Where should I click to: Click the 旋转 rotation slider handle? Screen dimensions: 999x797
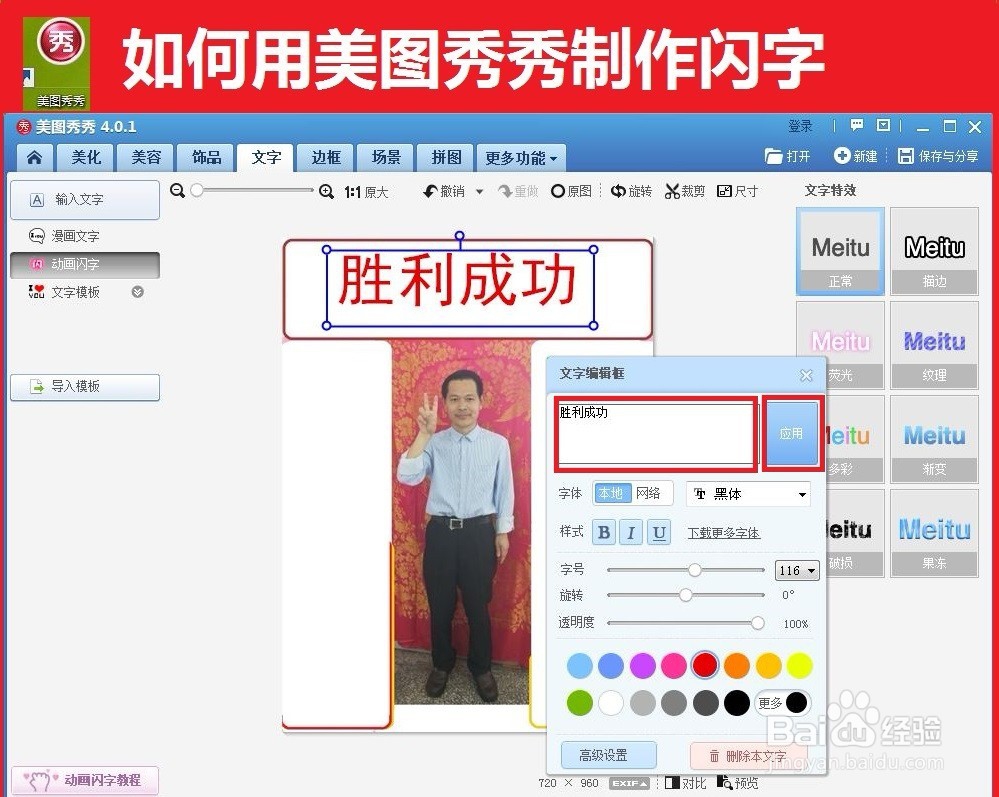tap(686, 595)
